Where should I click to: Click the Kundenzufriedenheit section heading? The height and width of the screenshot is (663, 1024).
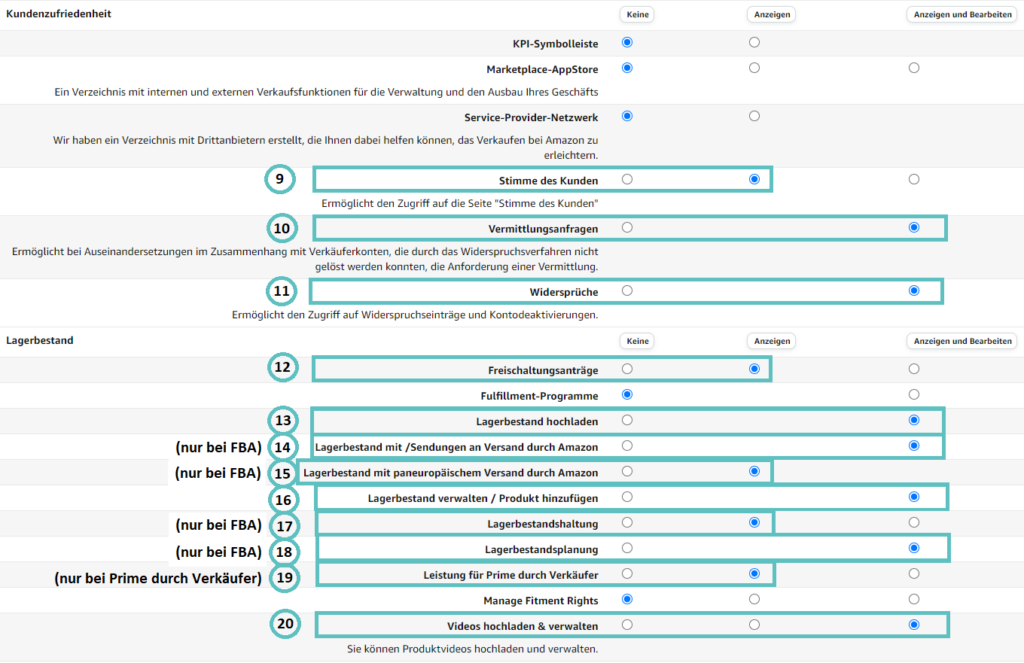tap(59, 14)
